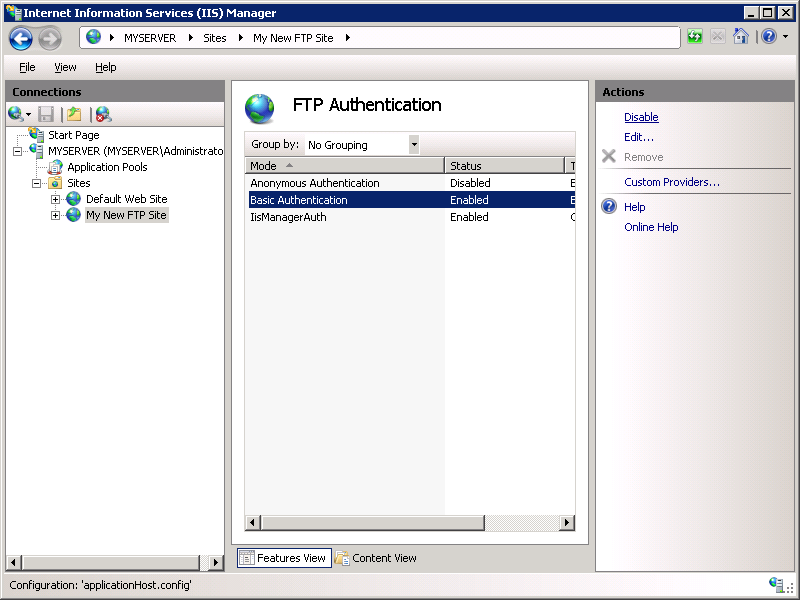Click the Disable link in Actions pane
This screenshot has width=800, height=600.
(x=640, y=117)
